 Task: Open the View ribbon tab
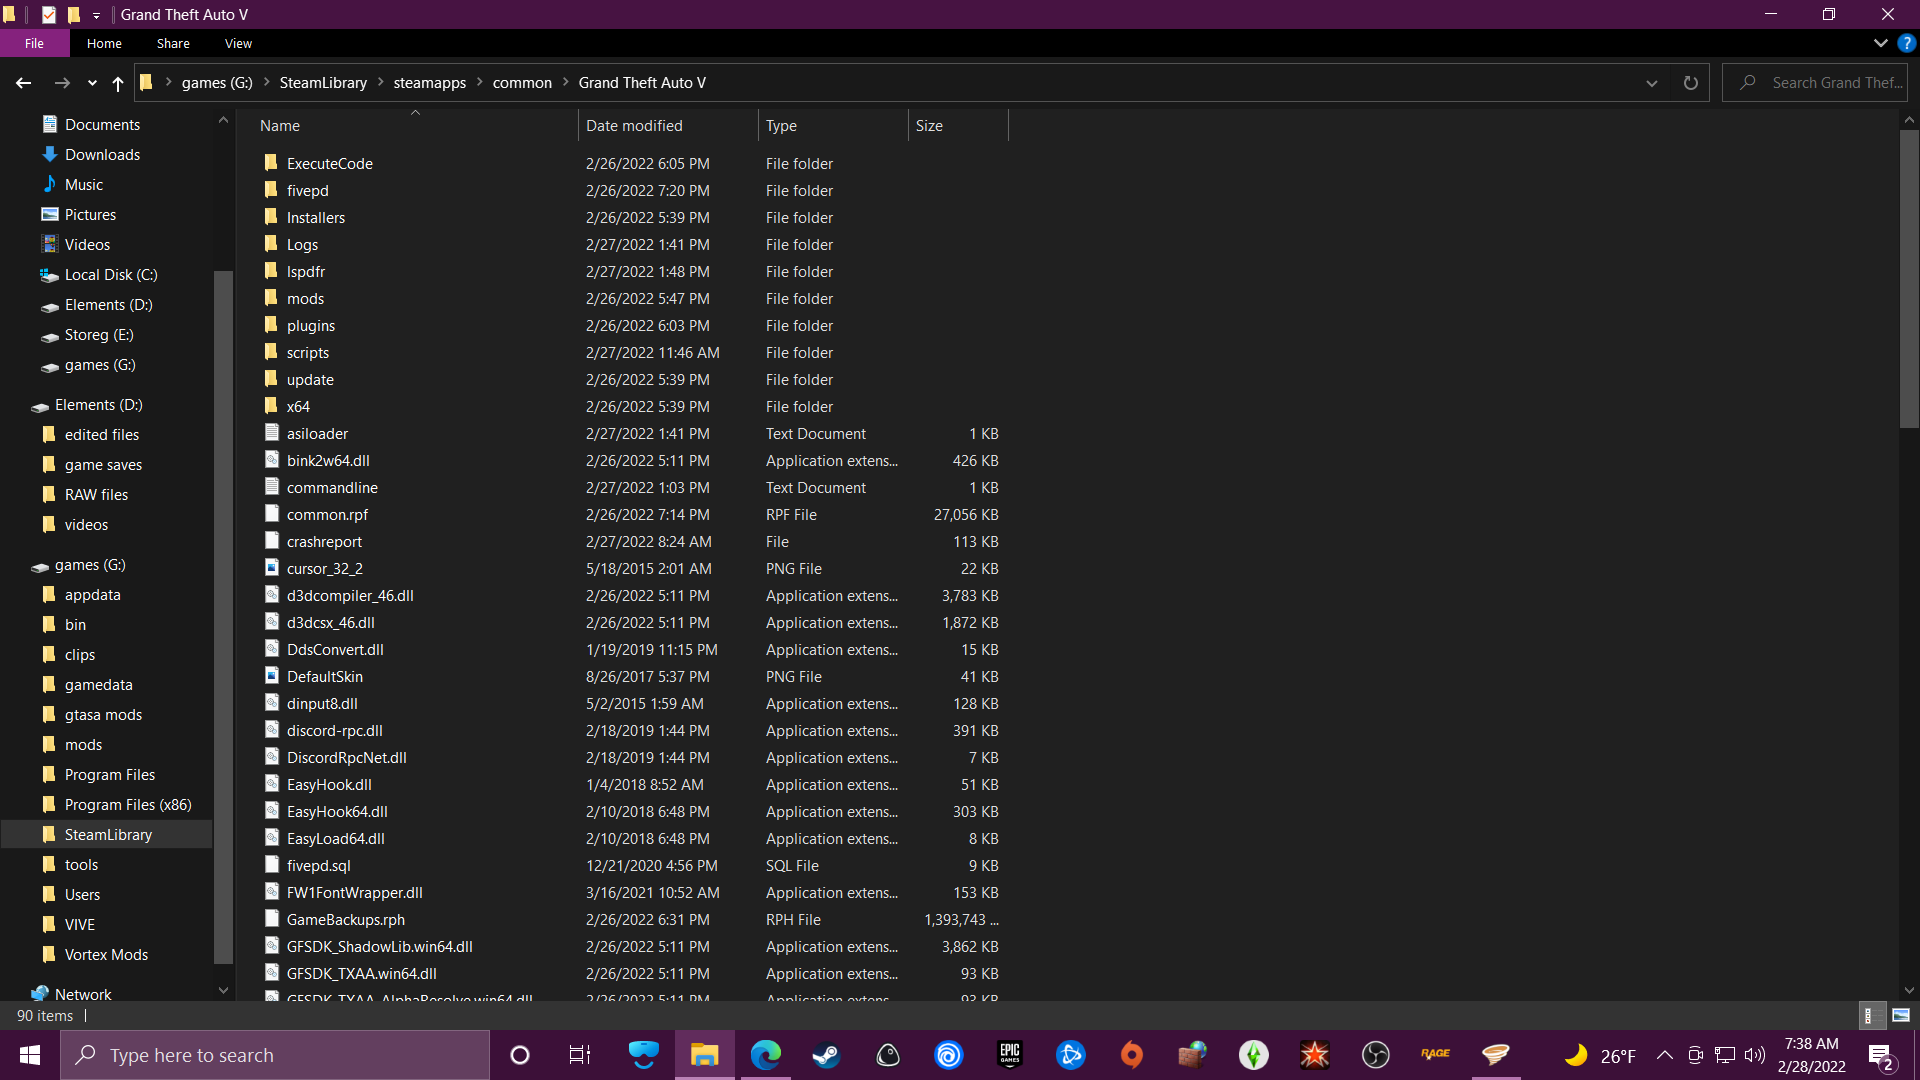pyautogui.click(x=238, y=43)
